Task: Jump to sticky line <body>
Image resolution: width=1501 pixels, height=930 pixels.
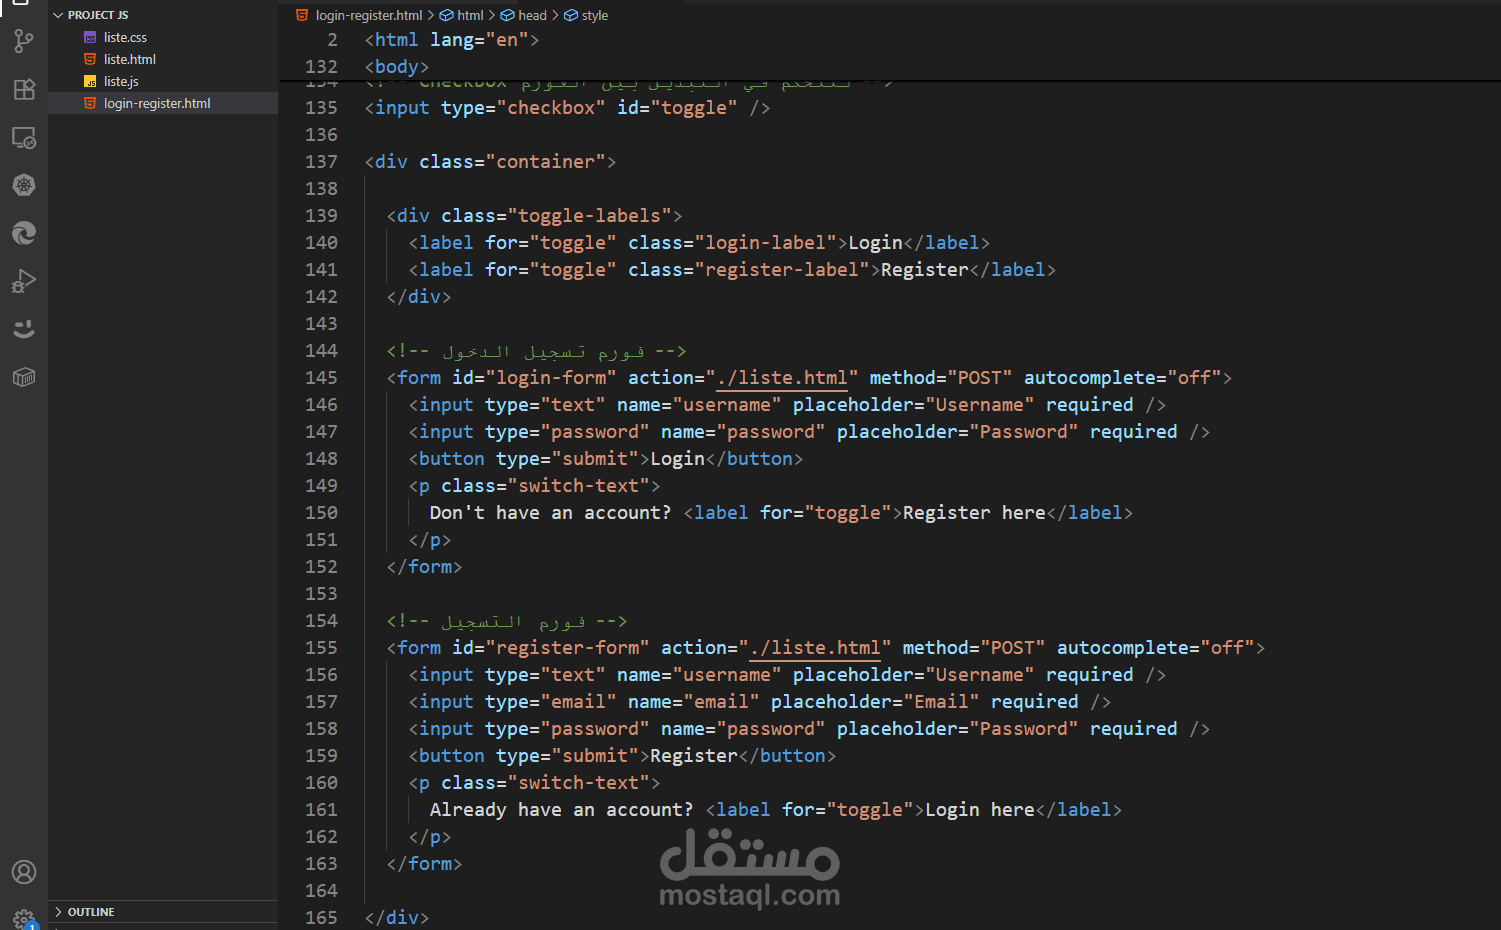Action: point(397,67)
